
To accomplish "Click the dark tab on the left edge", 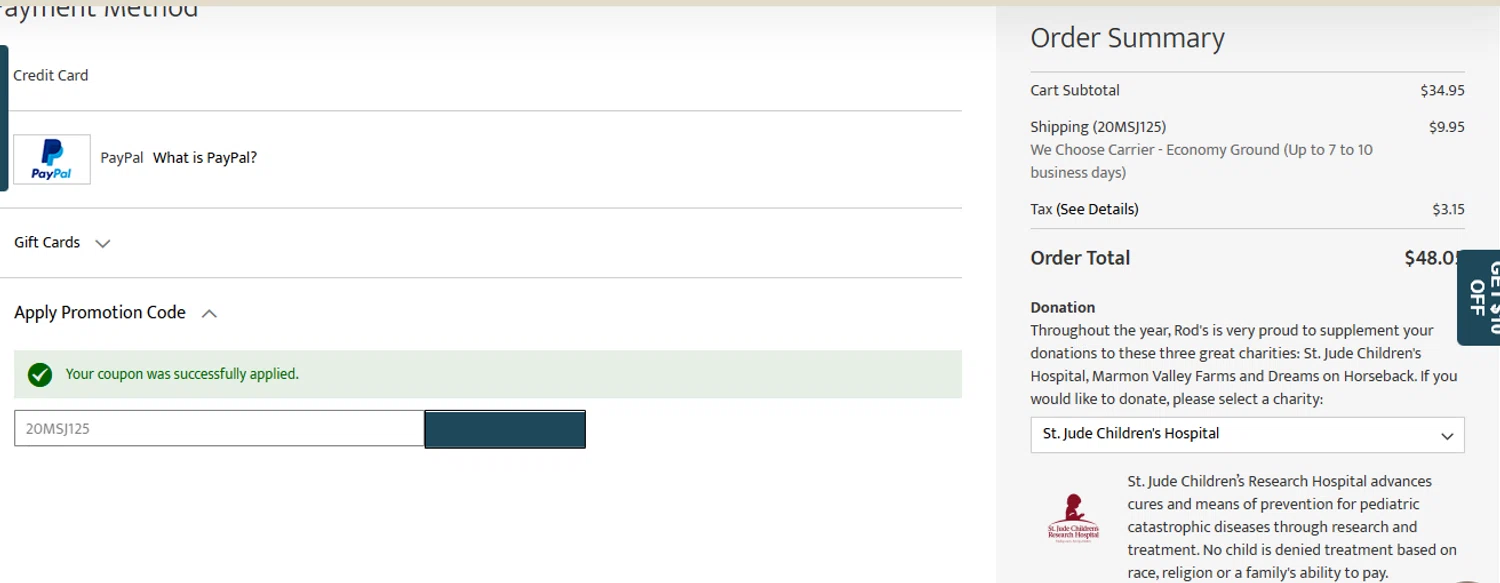I will click(4, 117).
